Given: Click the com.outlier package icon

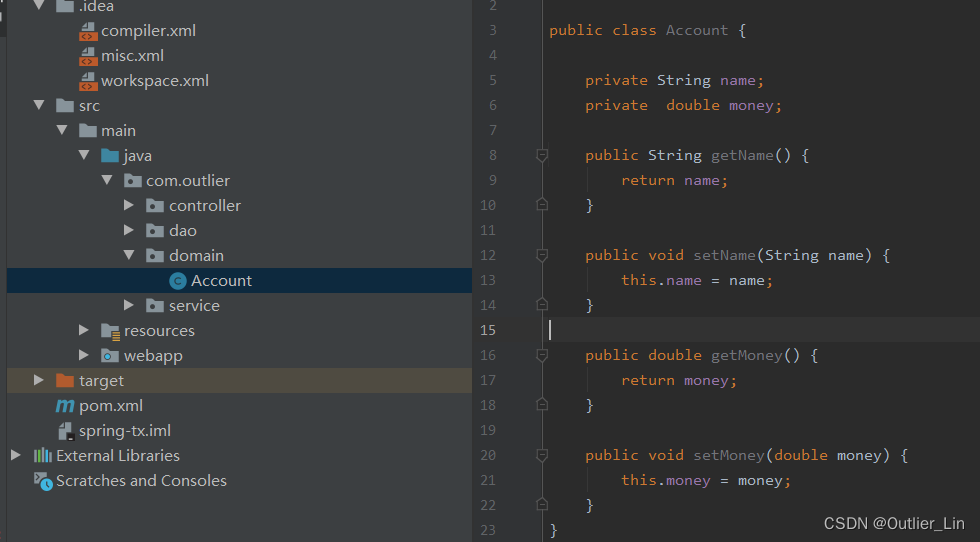Looking at the screenshot, I should coord(132,181).
